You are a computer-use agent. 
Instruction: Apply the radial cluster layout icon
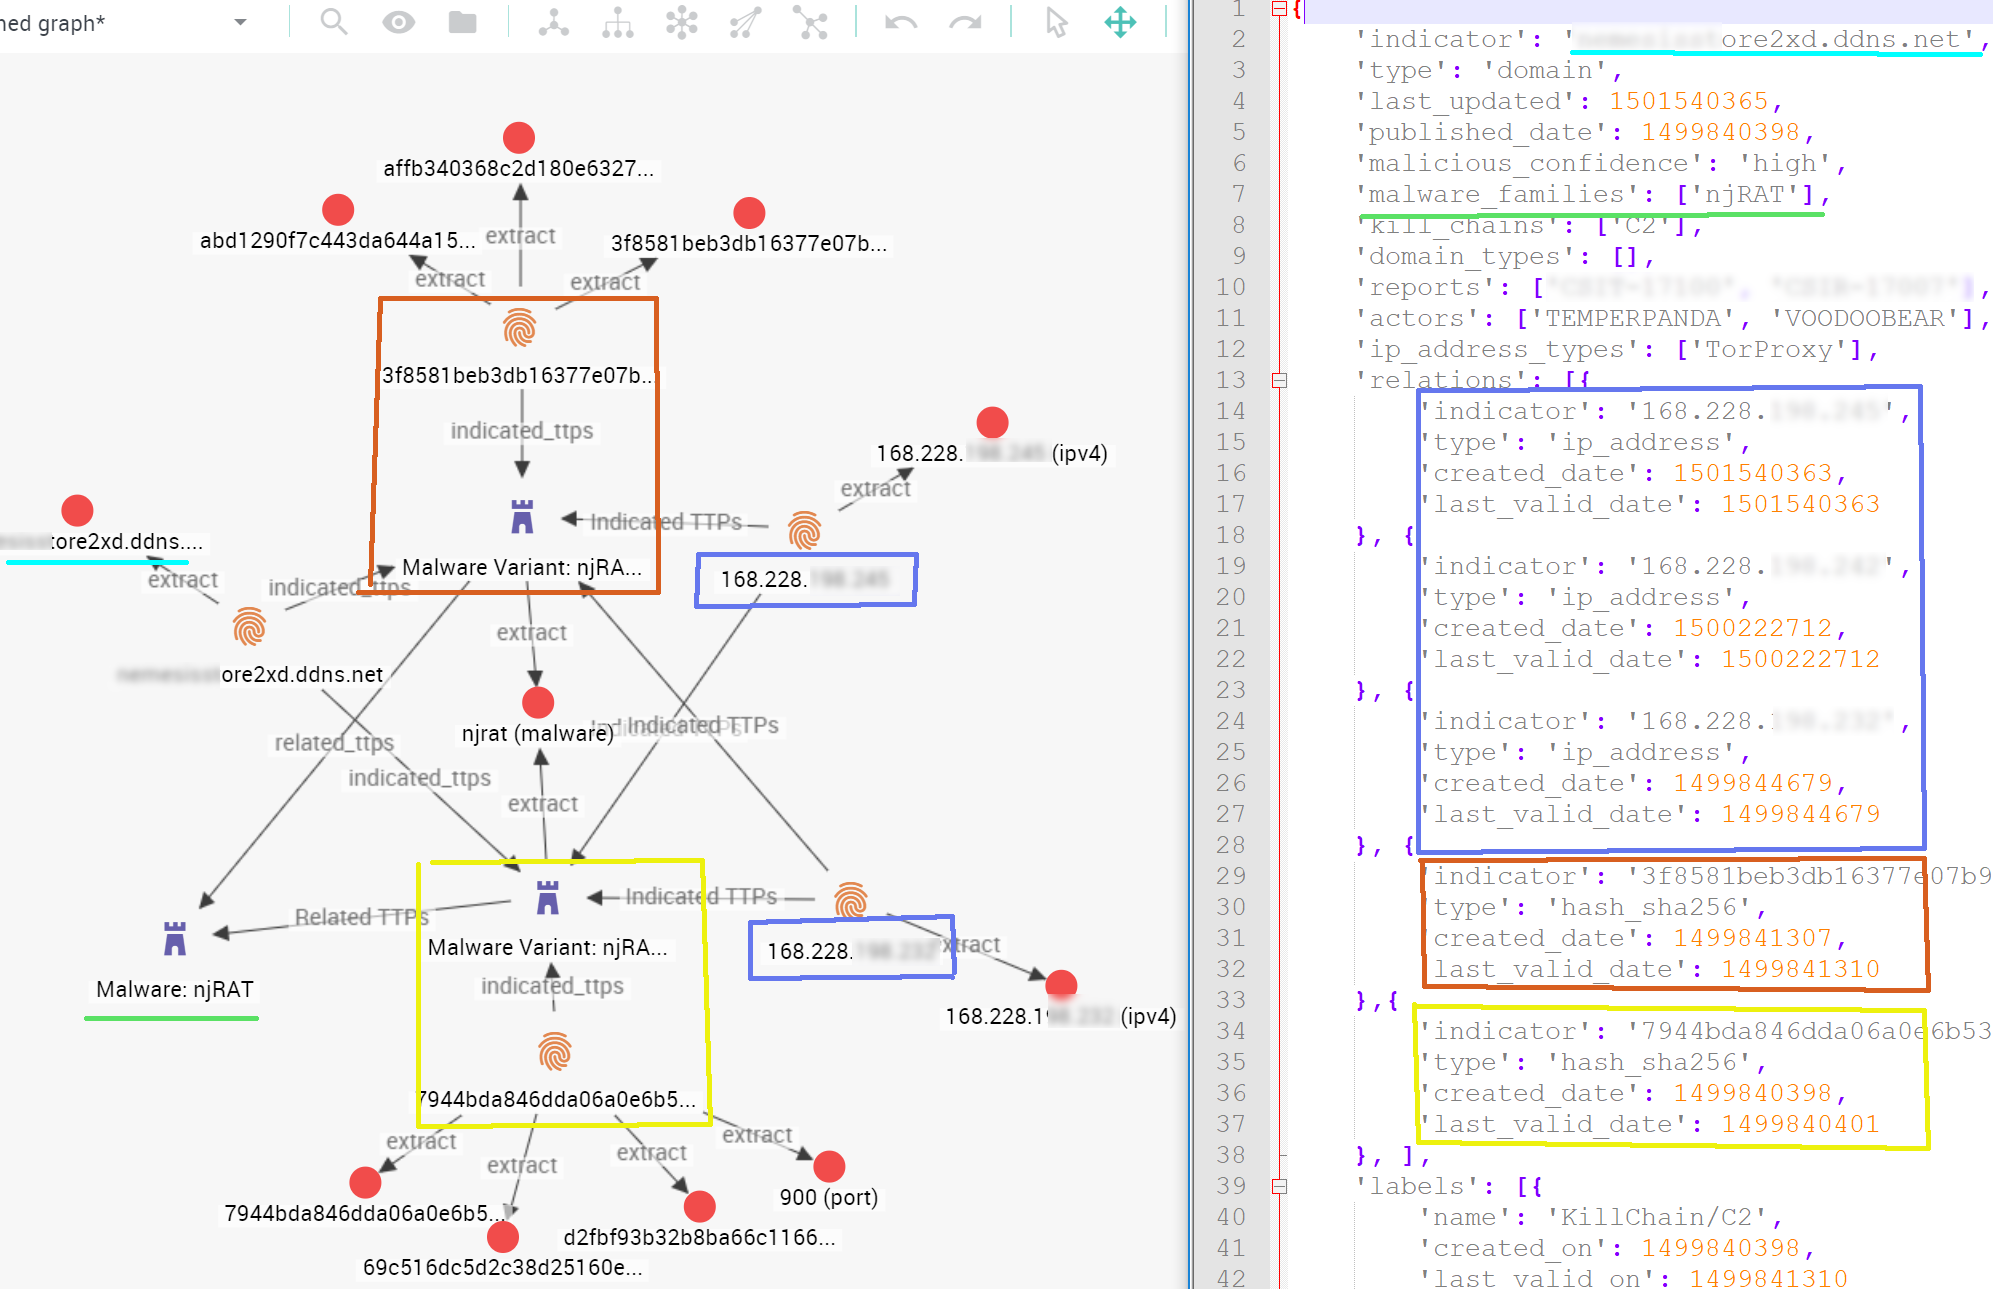(681, 22)
